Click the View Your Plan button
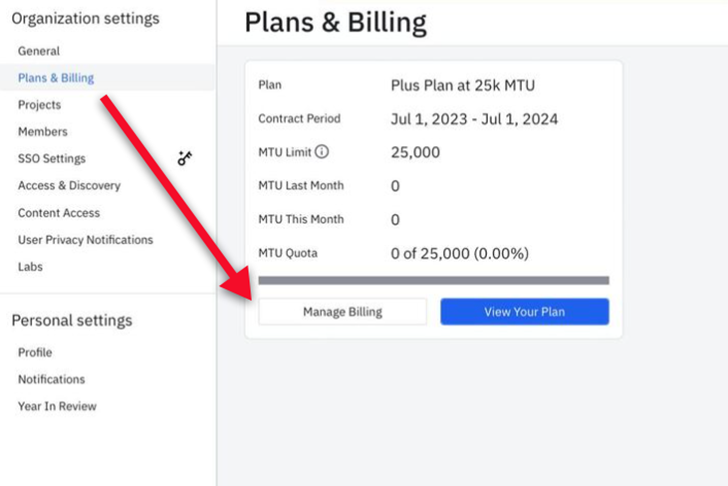 point(525,311)
